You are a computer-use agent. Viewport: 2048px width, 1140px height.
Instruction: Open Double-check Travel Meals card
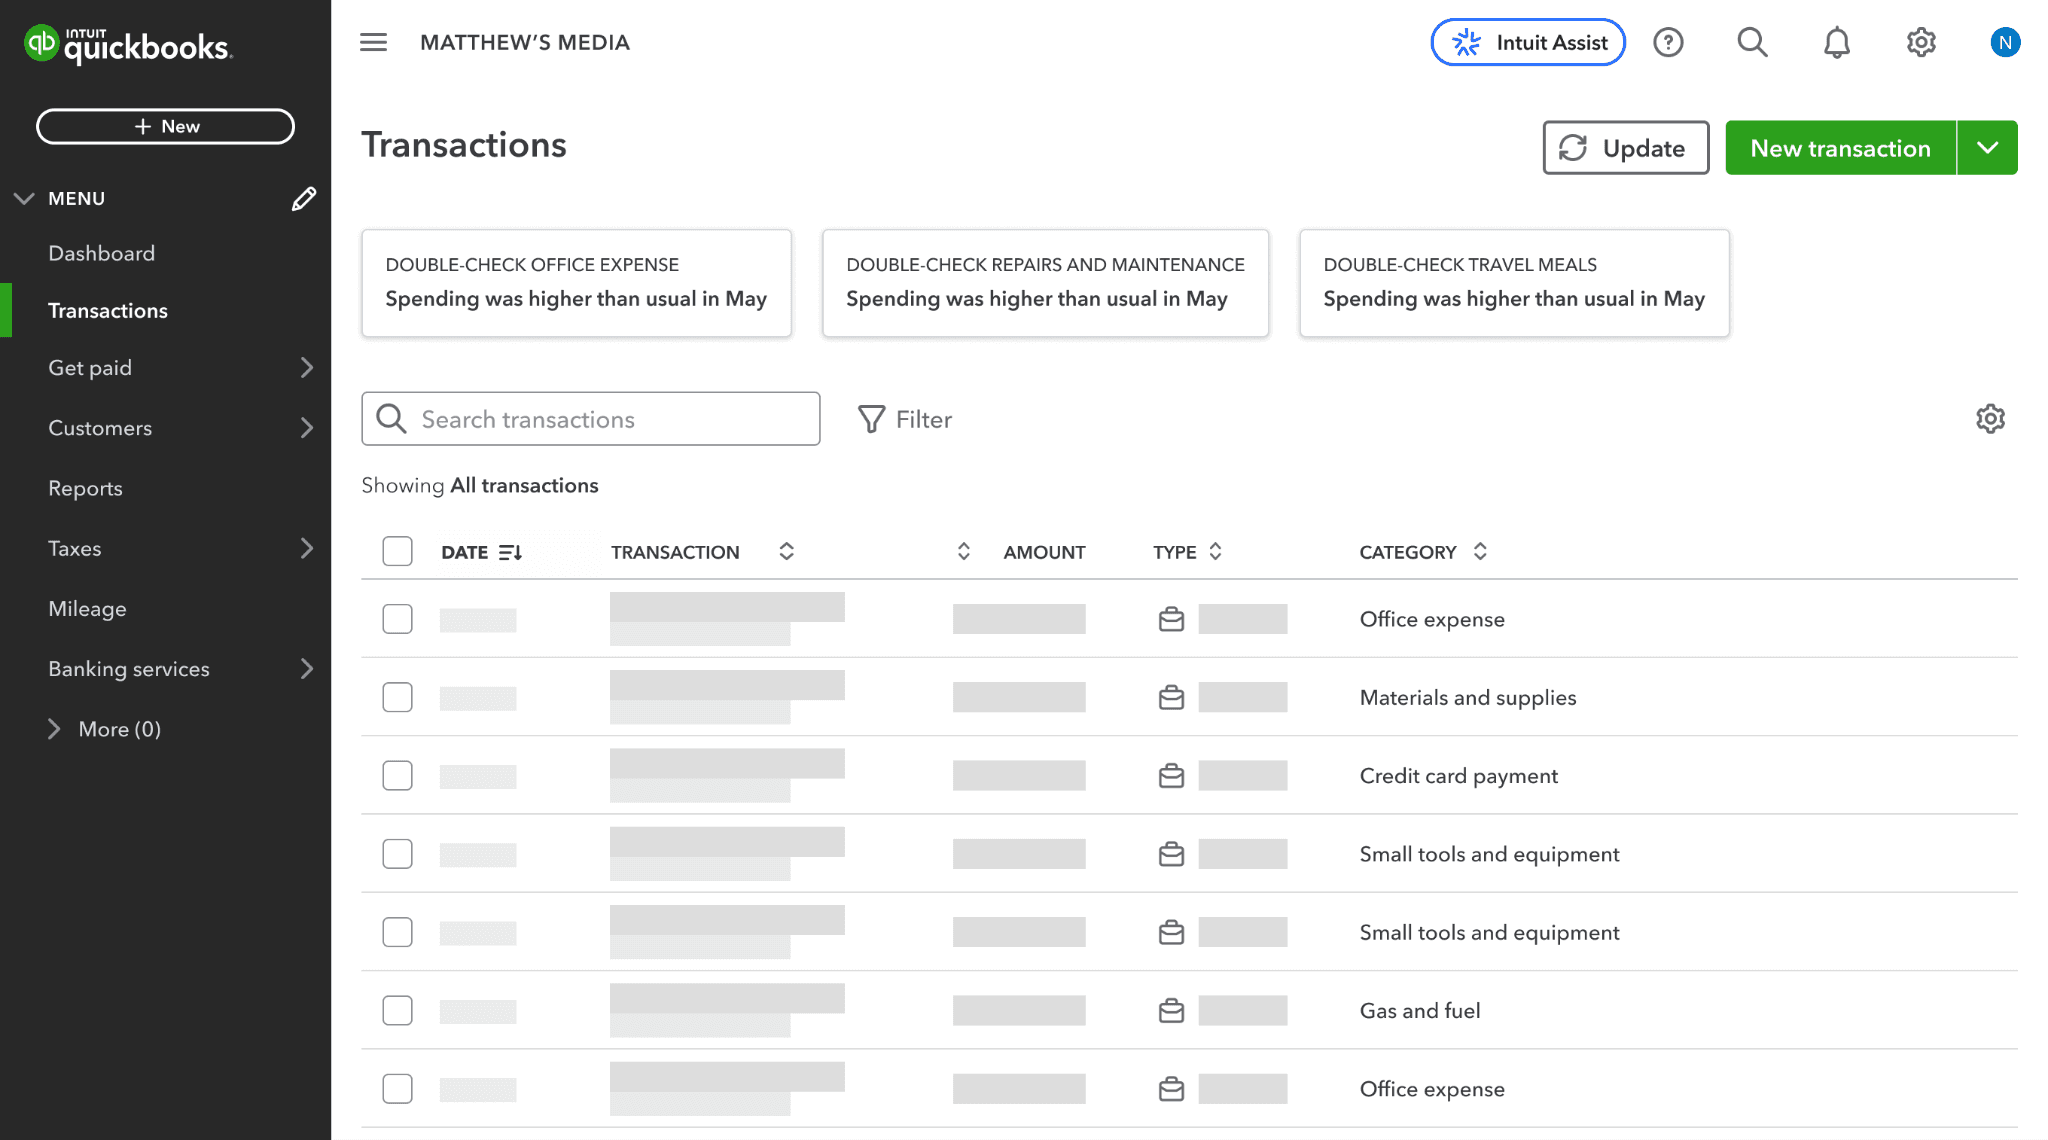[1514, 283]
